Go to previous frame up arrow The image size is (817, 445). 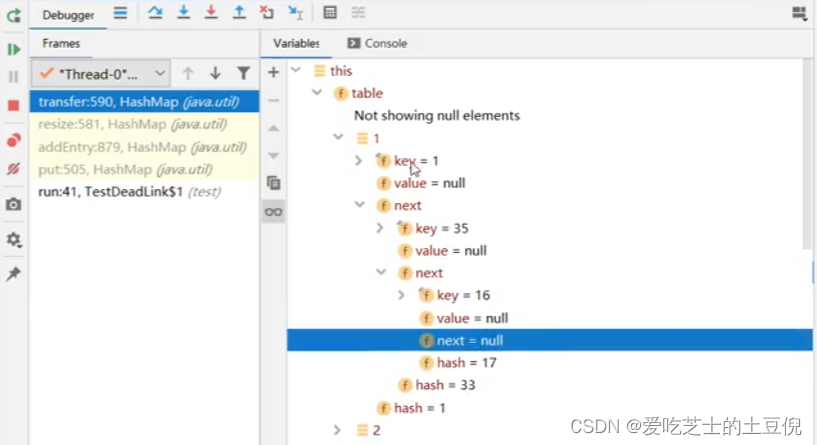click(x=188, y=73)
